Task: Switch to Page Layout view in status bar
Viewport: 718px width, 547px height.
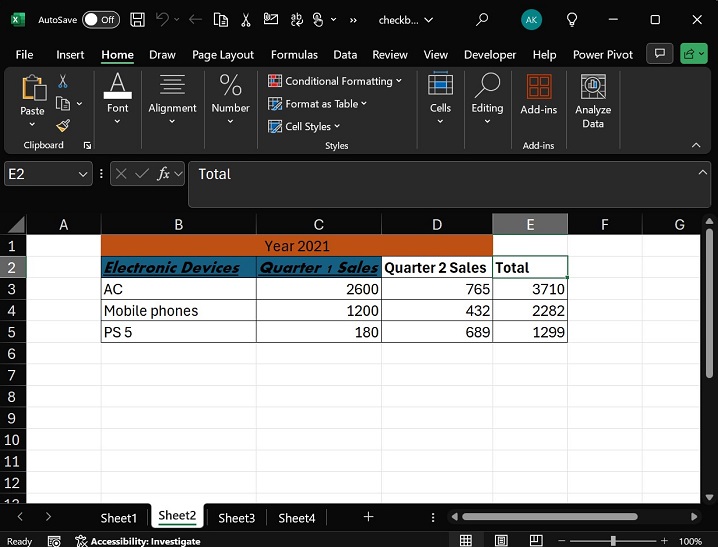Action: 500,541
